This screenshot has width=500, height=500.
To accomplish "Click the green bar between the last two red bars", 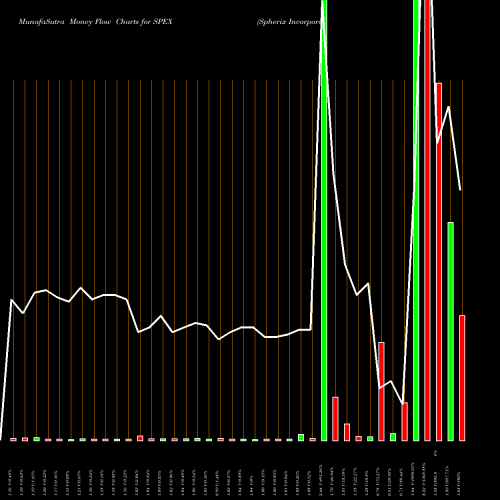I will [x=450, y=331].
